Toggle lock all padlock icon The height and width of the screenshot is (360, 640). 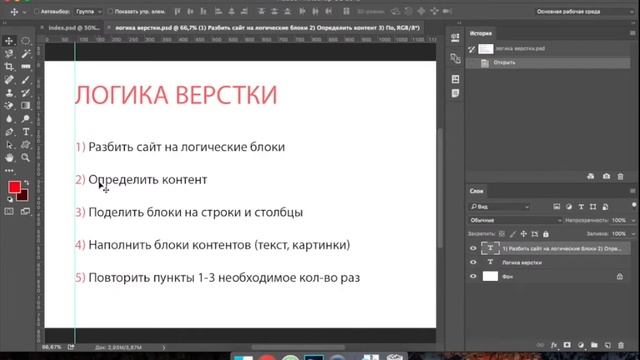coord(546,234)
